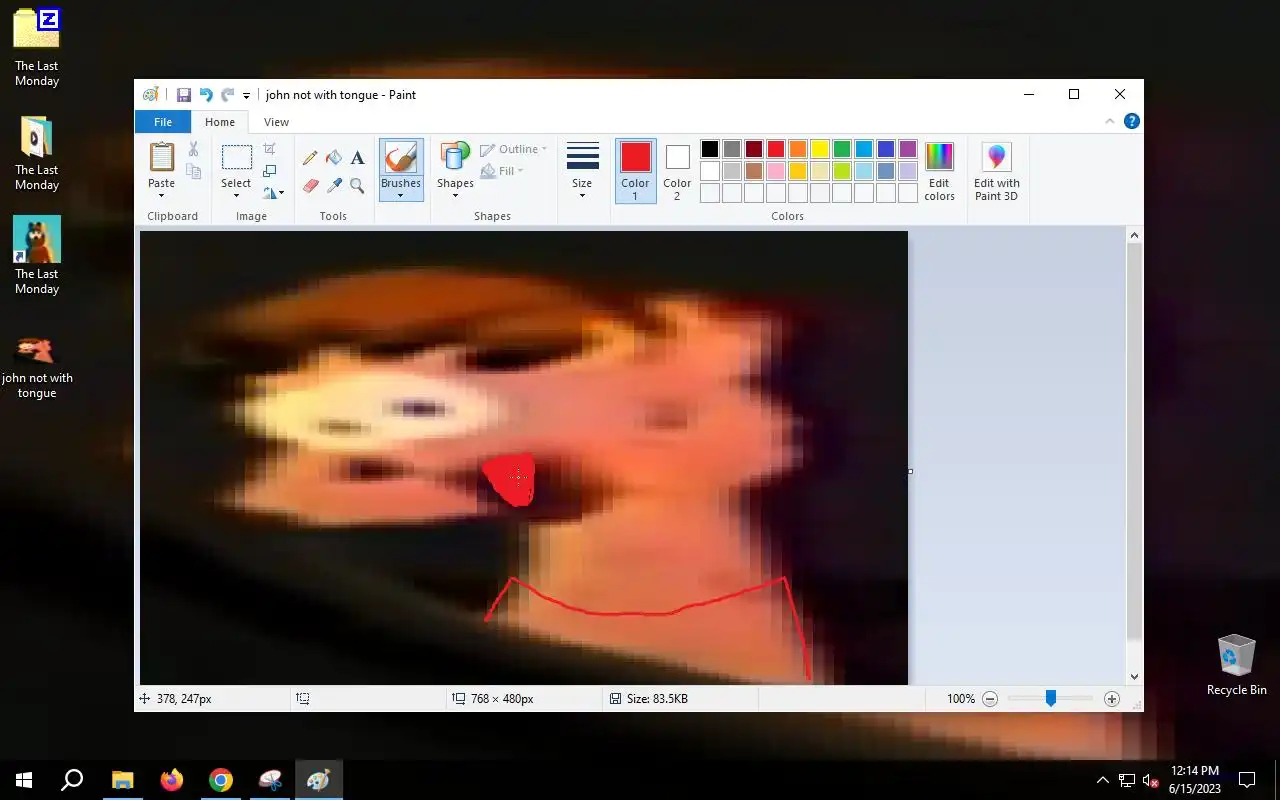Collapse the ribbon with the chevron

click(x=1109, y=121)
